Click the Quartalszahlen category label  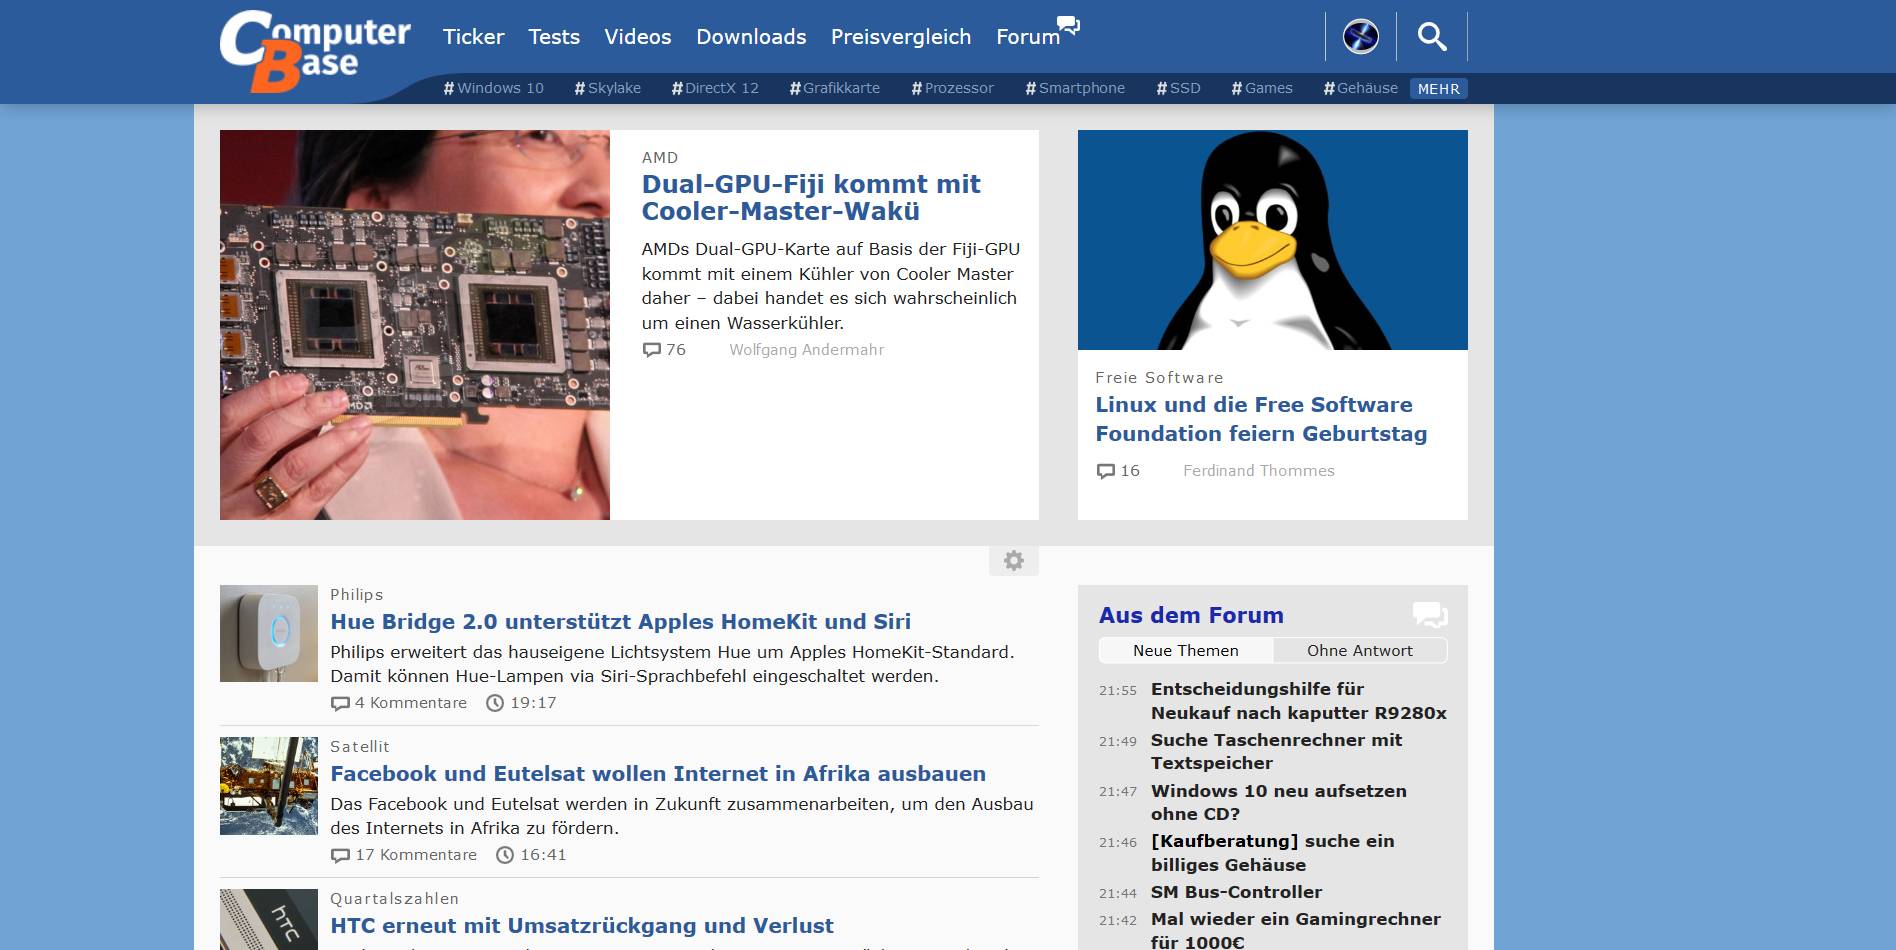pos(395,899)
